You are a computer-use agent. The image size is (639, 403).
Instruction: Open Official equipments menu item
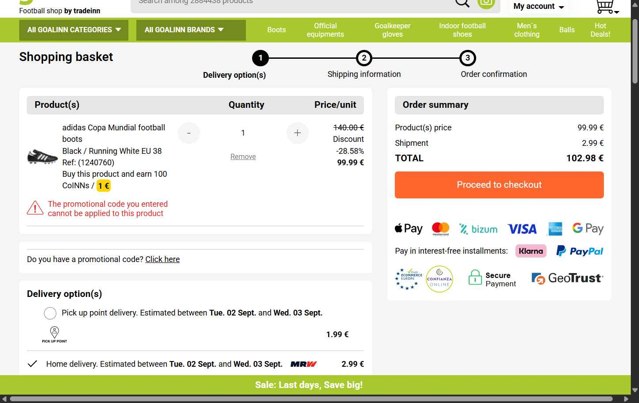pyautogui.click(x=325, y=30)
